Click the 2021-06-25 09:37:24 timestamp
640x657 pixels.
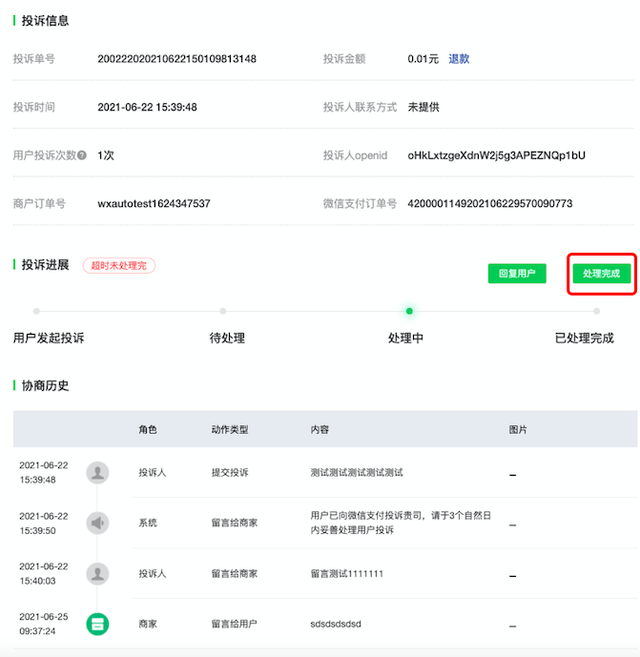pyautogui.click(x=44, y=624)
